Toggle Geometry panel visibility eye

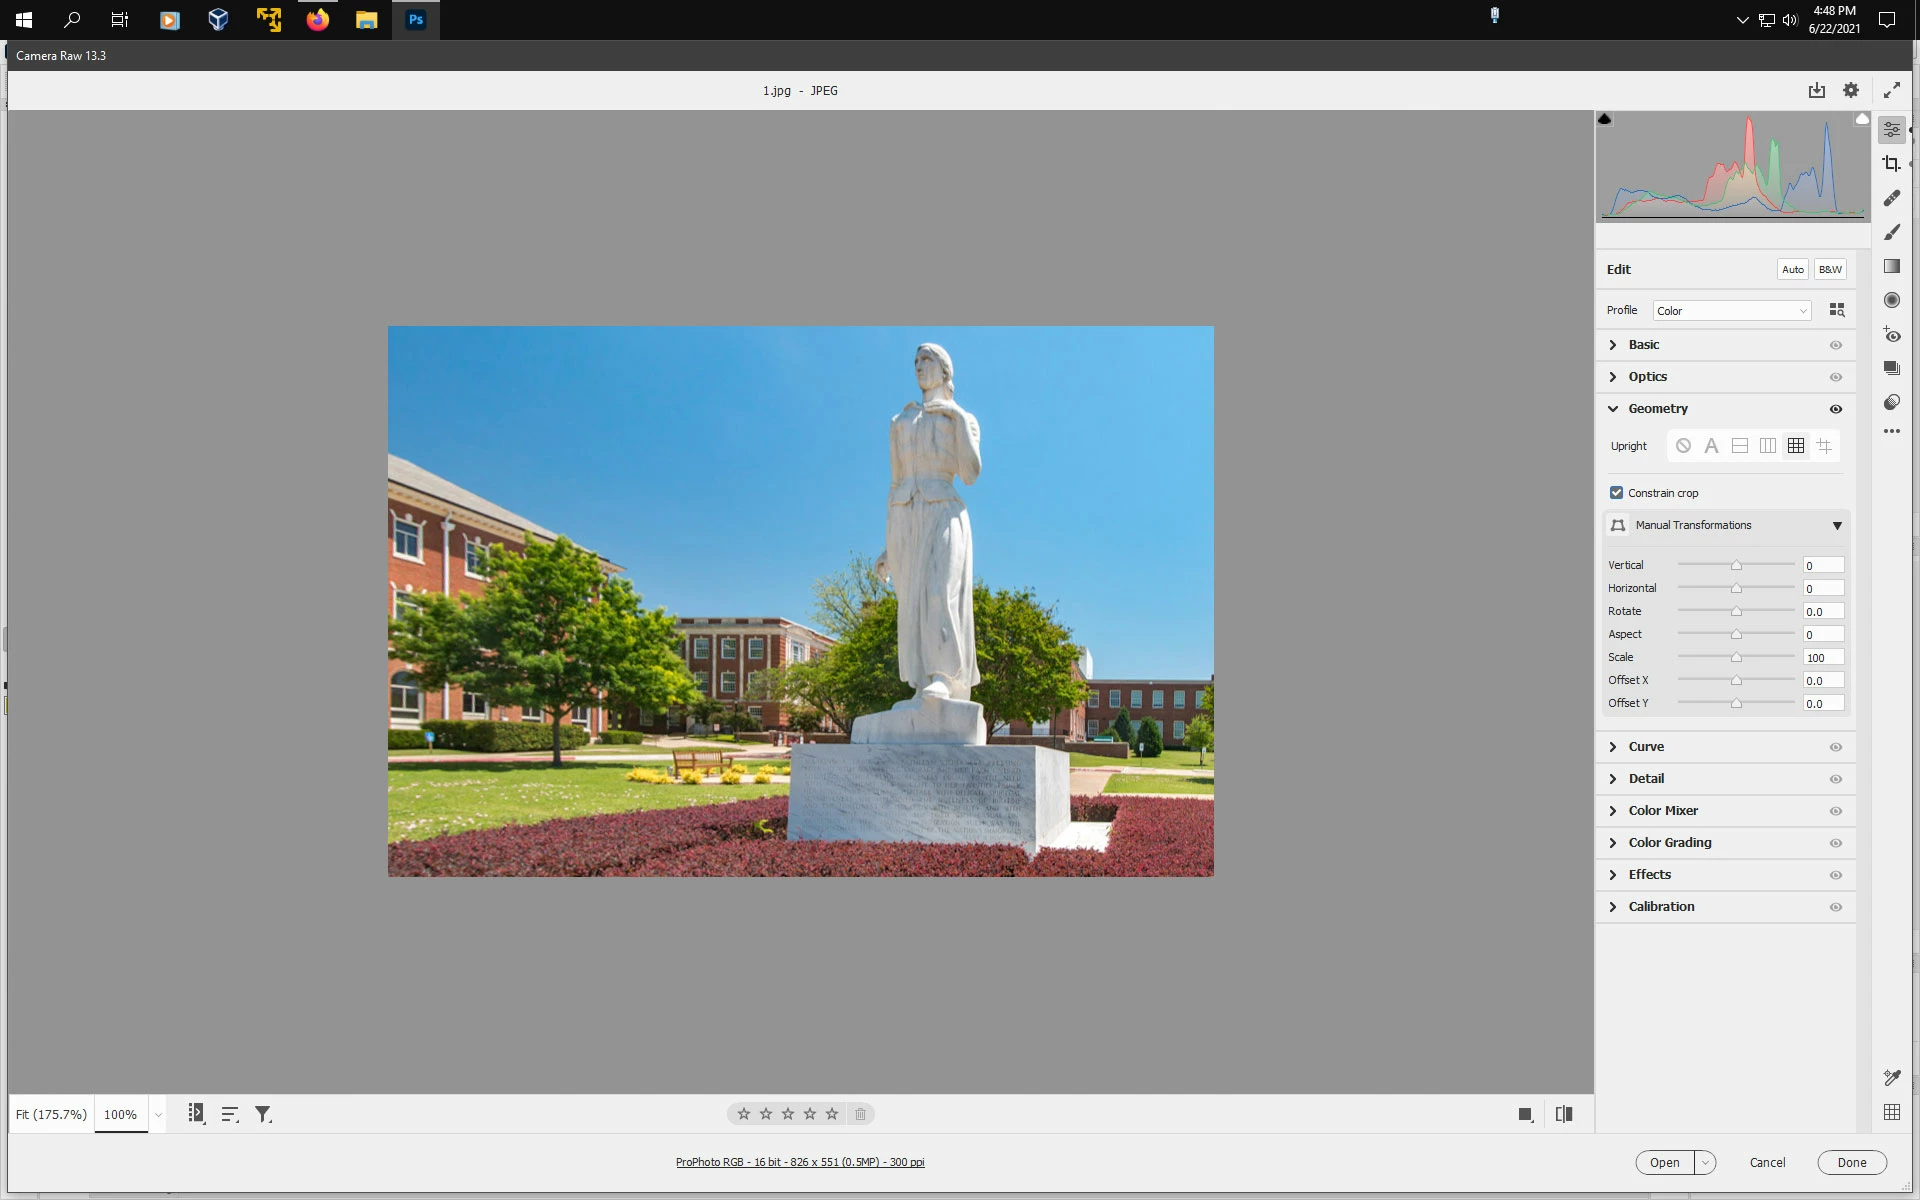coord(1836,409)
